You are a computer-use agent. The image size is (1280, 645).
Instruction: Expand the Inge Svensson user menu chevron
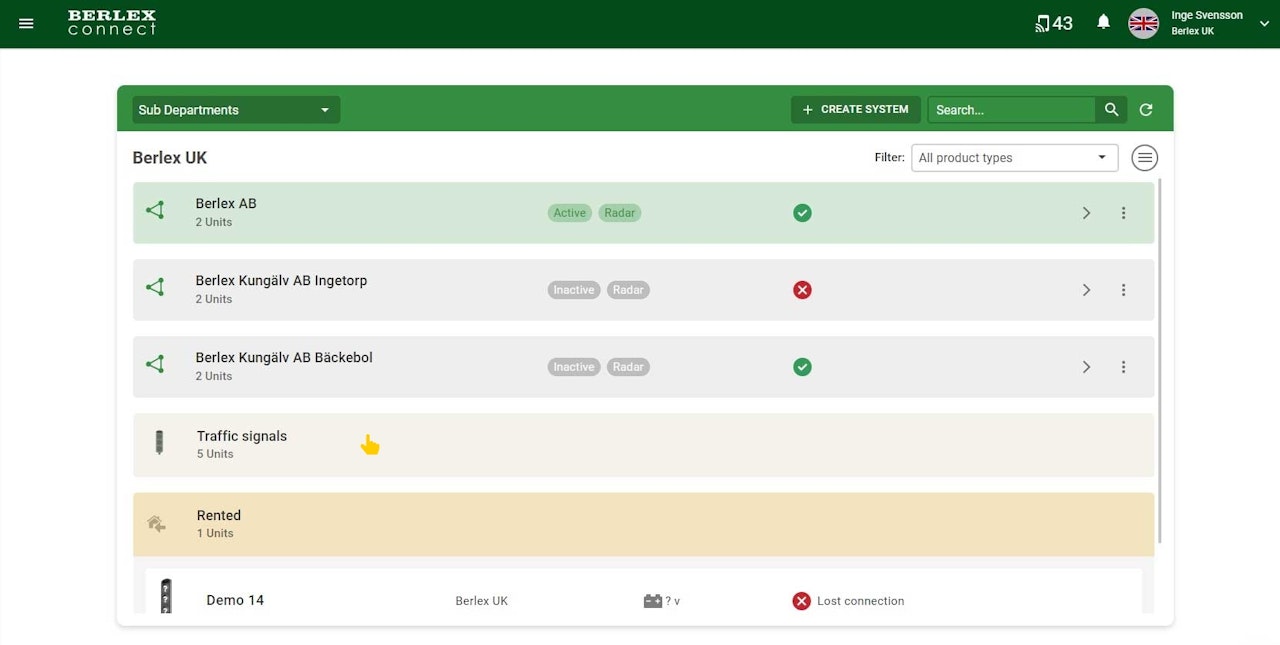tap(1264, 23)
